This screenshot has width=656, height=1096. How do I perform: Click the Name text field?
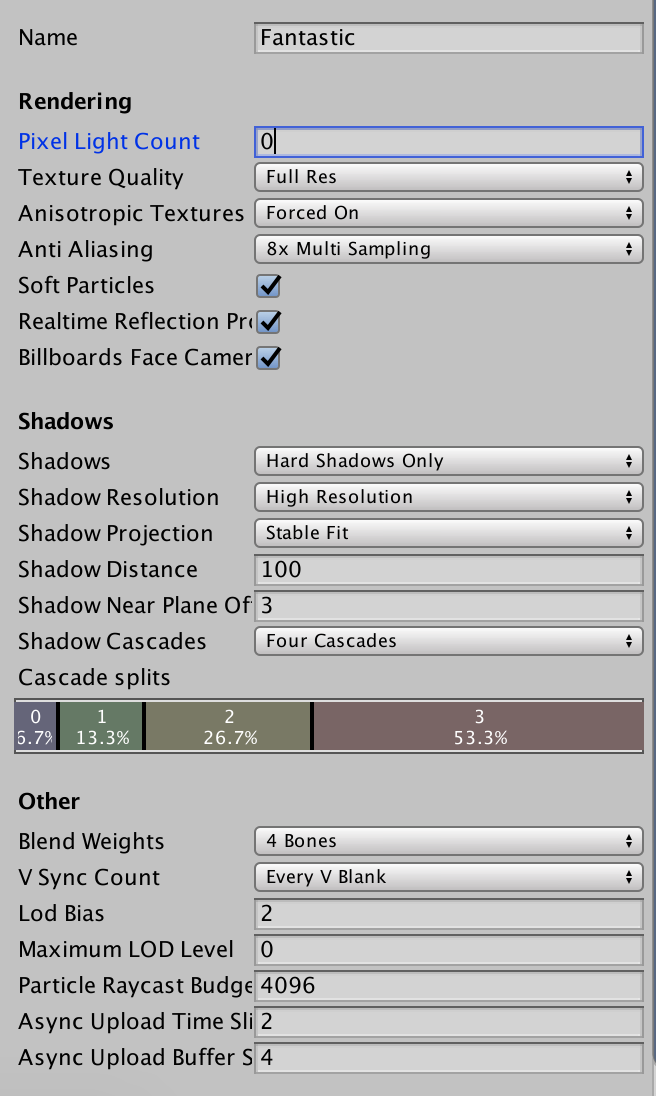(448, 38)
